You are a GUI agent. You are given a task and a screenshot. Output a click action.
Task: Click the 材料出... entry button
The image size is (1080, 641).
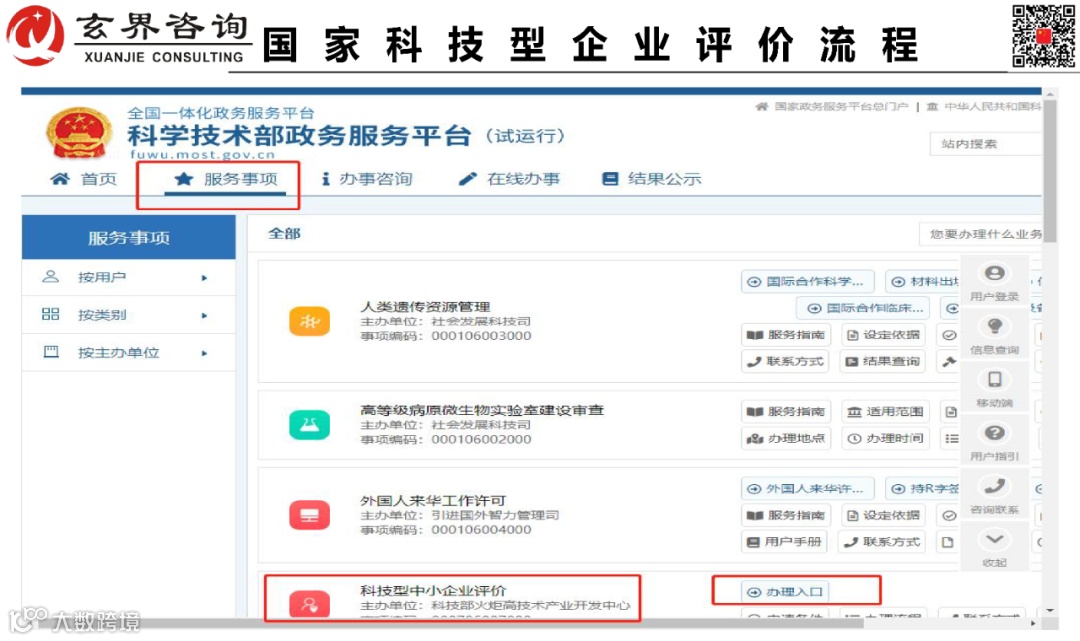[923, 282]
